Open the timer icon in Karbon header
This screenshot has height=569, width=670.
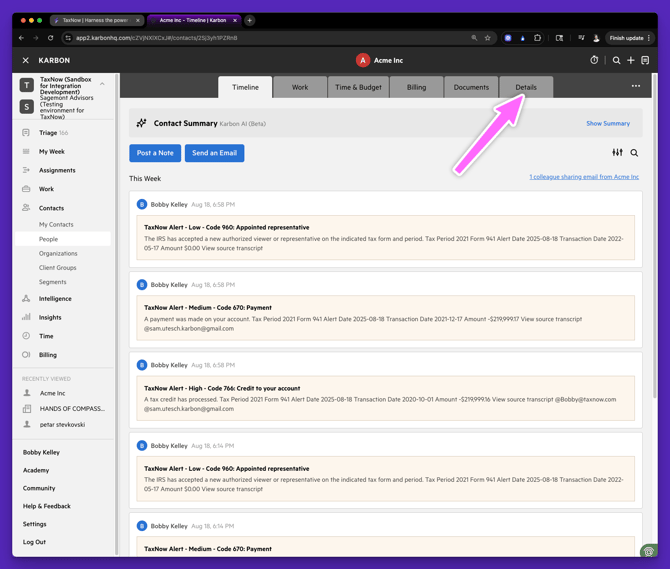[x=594, y=60]
